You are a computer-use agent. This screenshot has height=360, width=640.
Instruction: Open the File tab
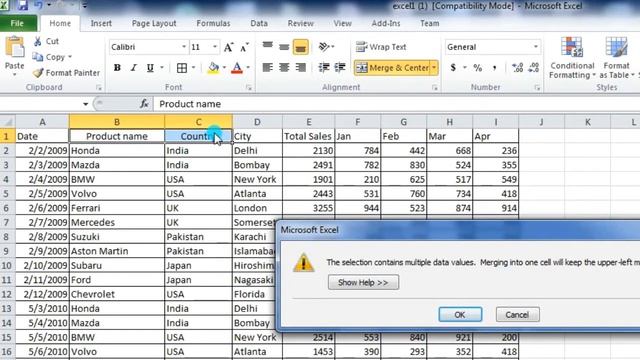(x=17, y=23)
